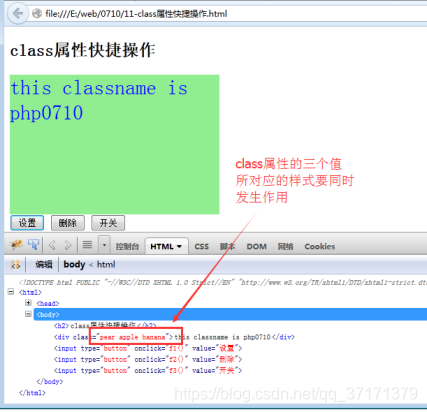Select the input row with onclick f1()

point(148,348)
